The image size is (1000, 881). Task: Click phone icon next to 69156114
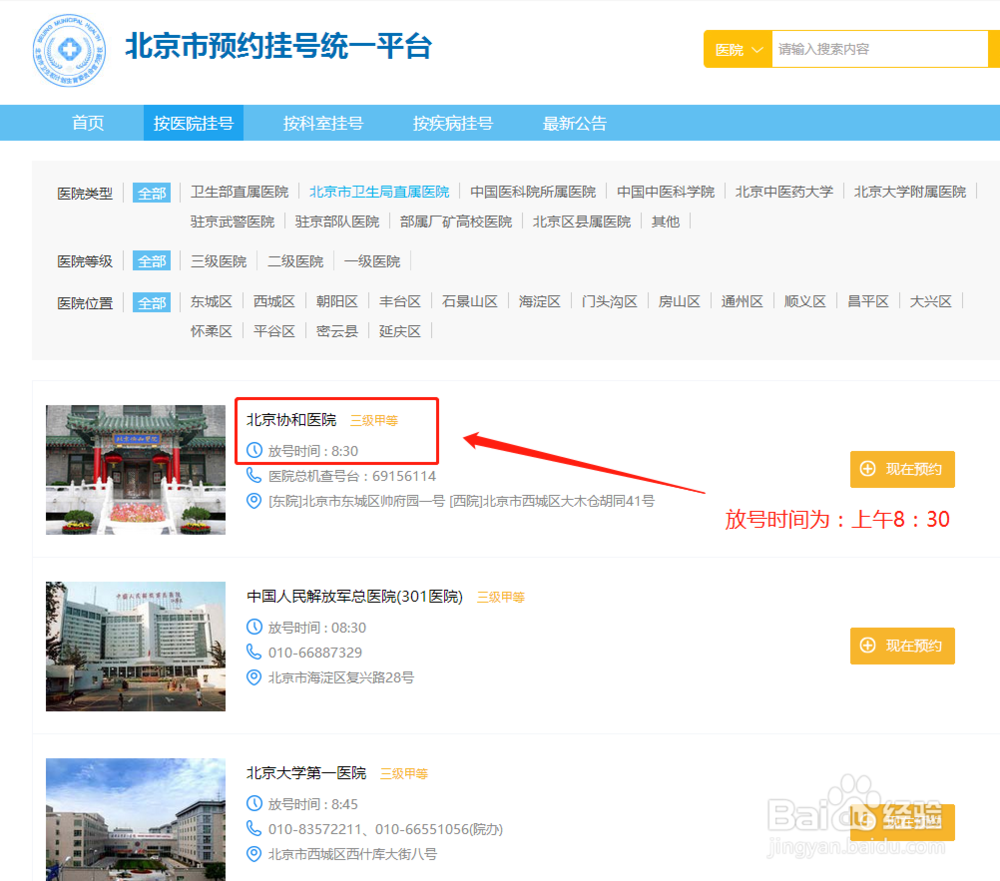254,475
